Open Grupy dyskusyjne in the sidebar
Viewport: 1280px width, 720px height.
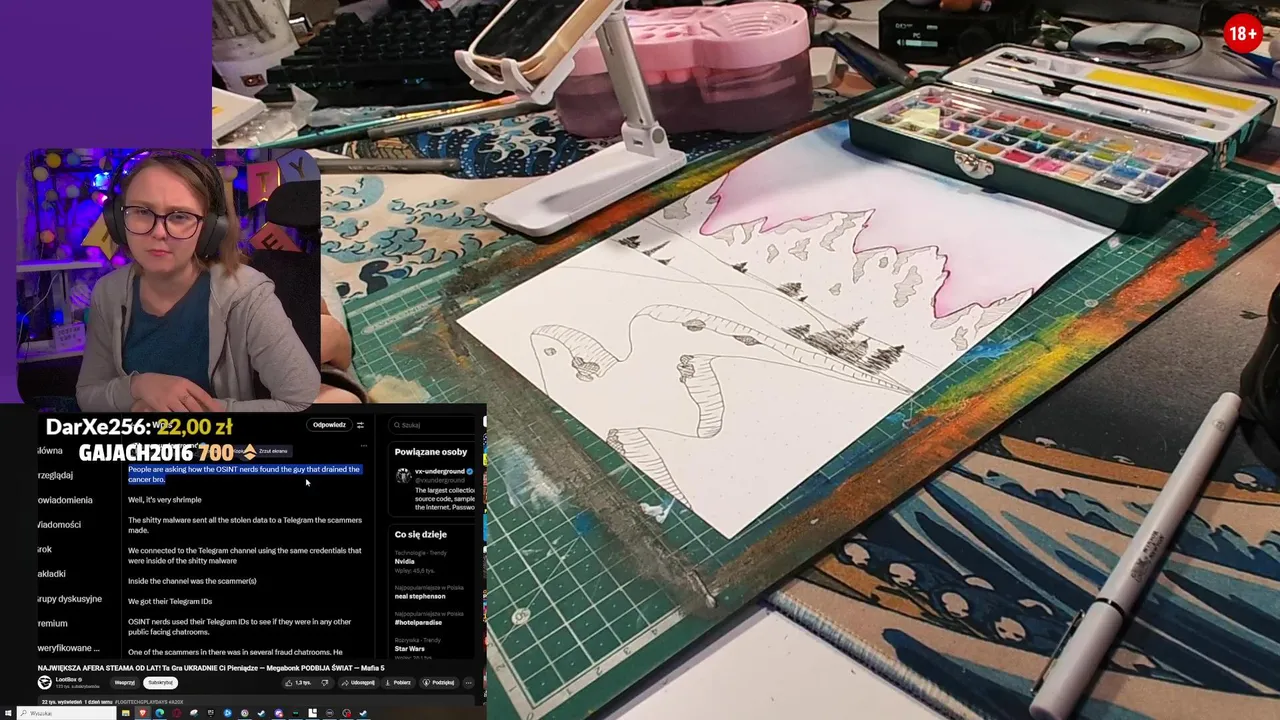(69, 598)
